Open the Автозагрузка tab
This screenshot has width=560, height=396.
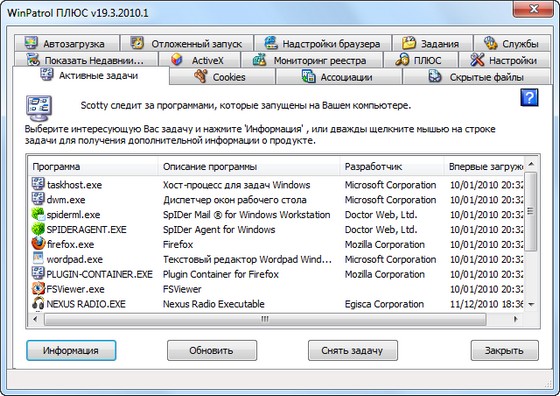tap(67, 43)
